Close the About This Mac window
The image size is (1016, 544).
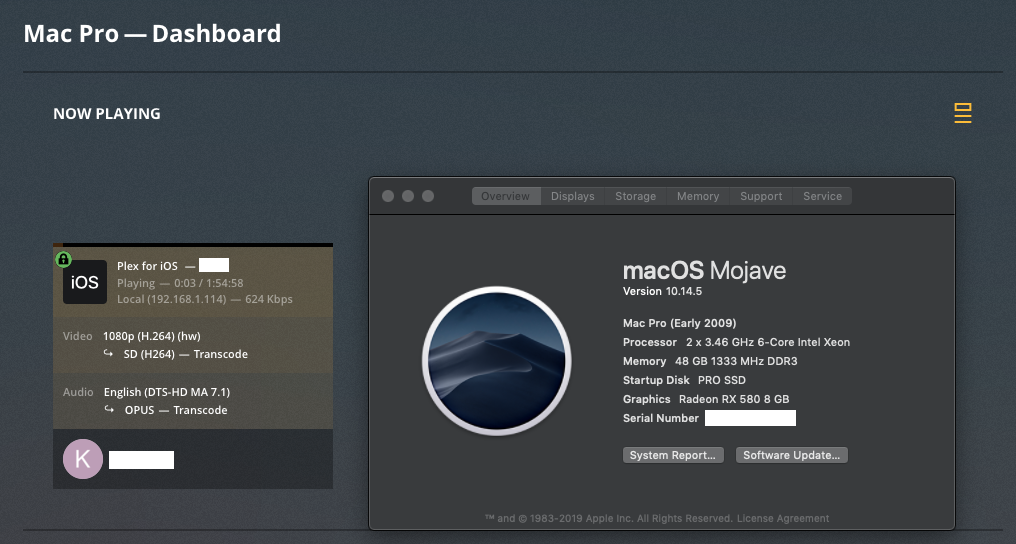coord(388,196)
